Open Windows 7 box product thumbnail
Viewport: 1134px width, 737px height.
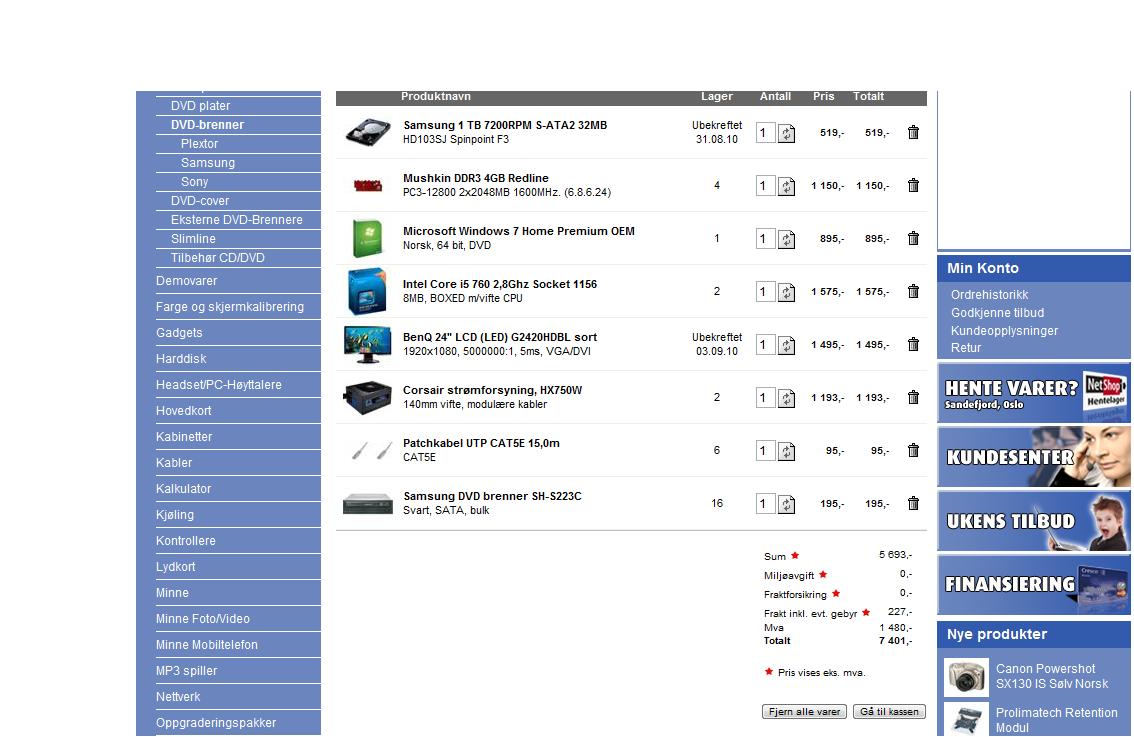(367, 239)
